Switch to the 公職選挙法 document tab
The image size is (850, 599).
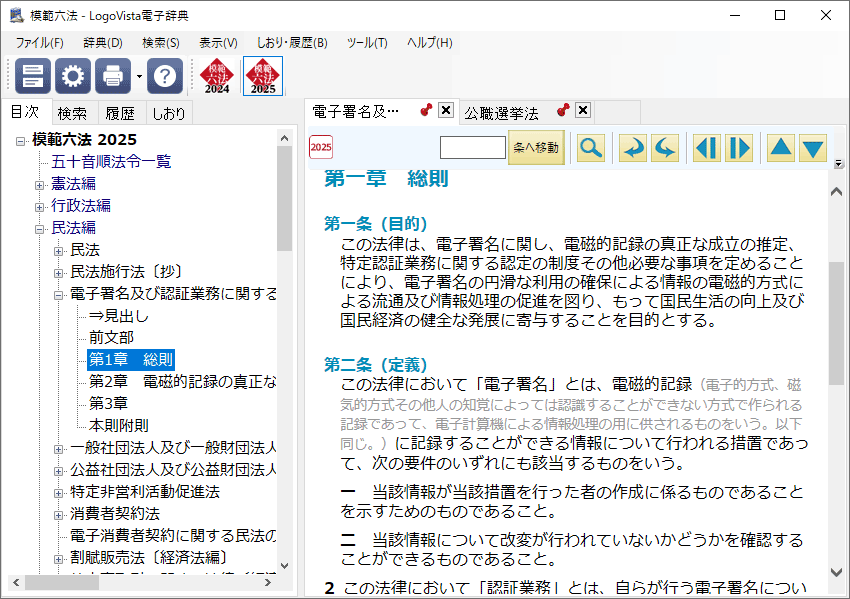point(501,113)
